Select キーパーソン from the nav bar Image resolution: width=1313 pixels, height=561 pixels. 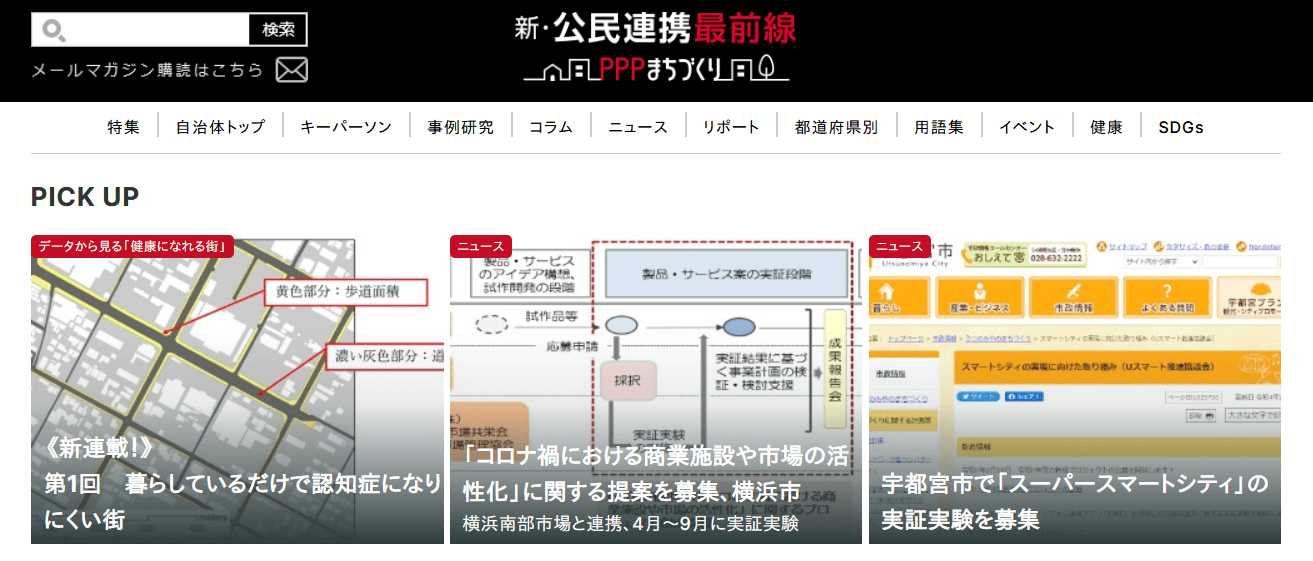(346, 127)
